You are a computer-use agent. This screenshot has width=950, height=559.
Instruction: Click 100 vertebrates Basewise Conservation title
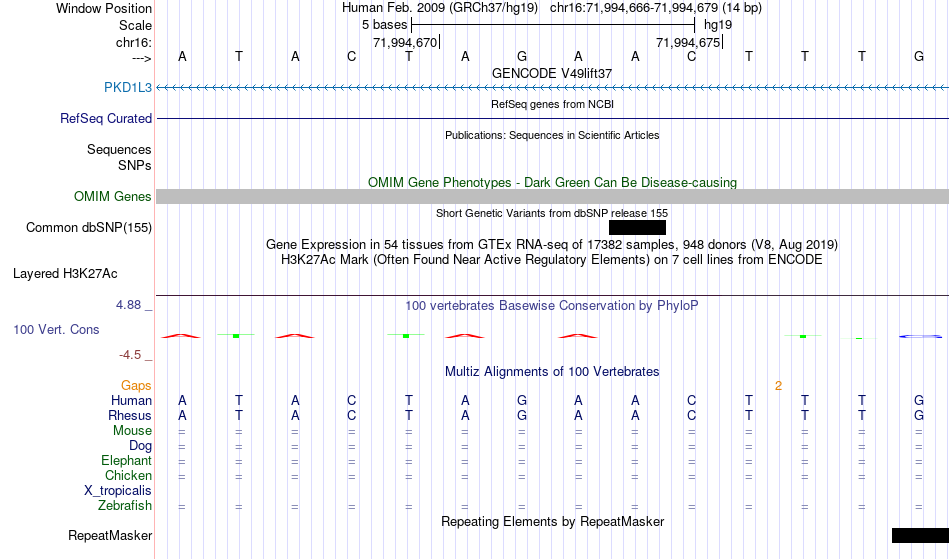(552, 305)
